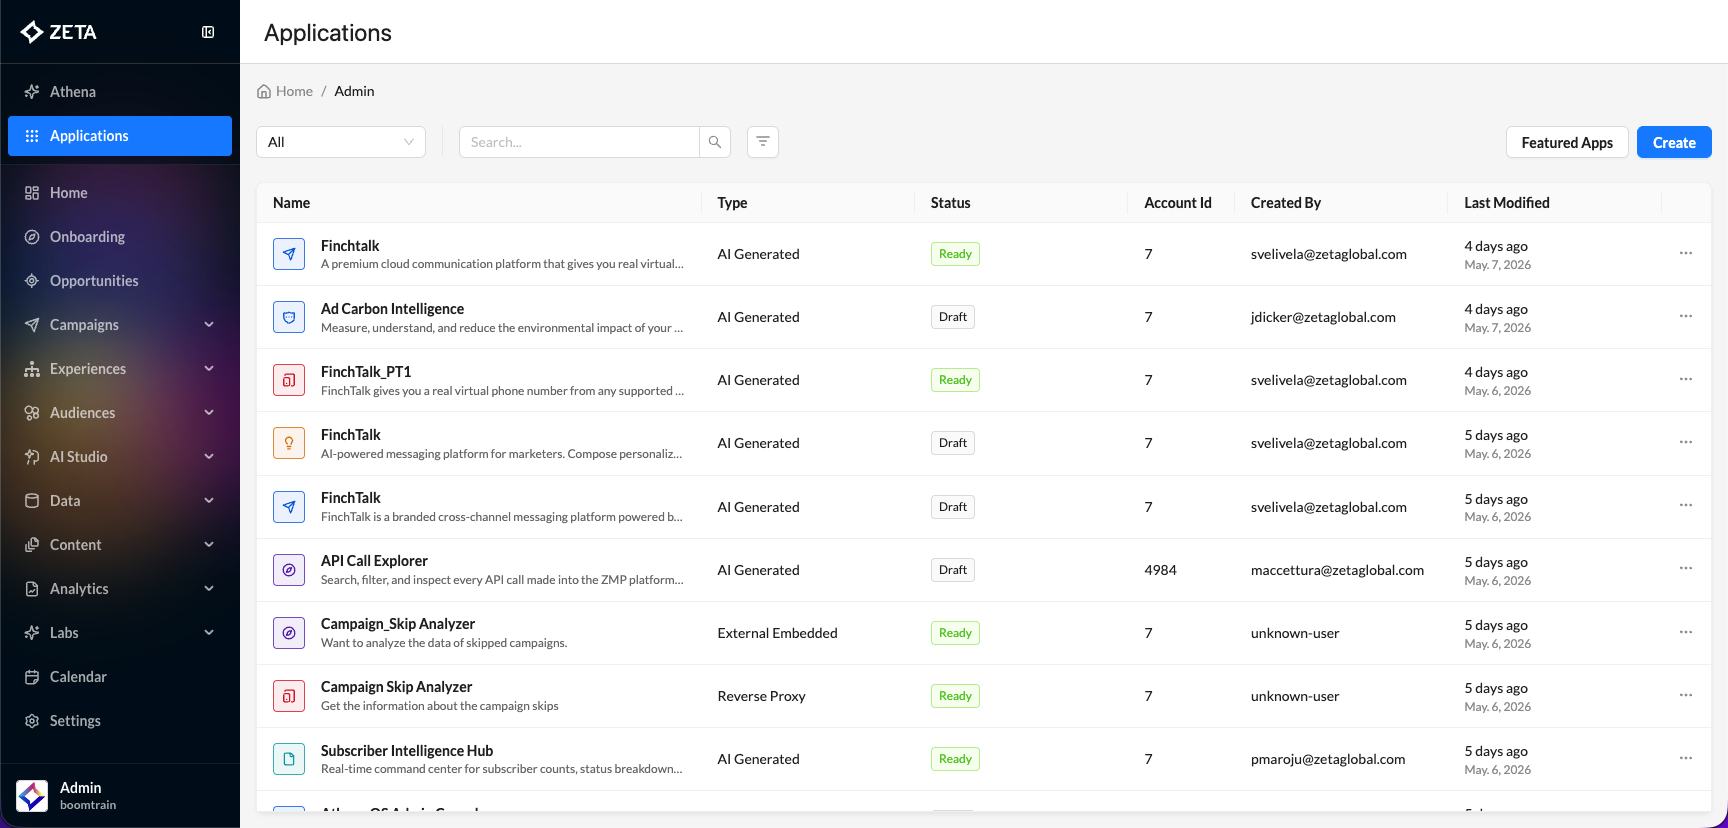Click in the Search input field
1728x828 pixels.
[579, 142]
